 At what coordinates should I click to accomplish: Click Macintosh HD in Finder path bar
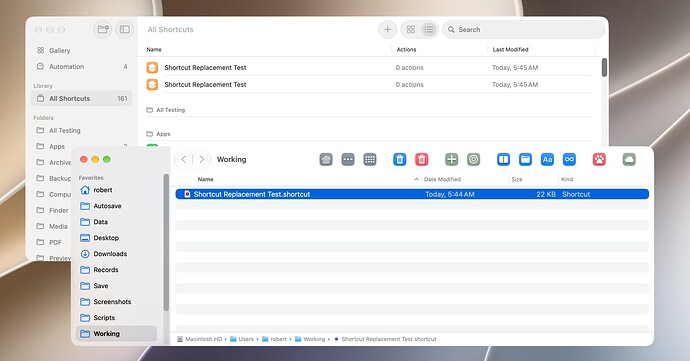pos(200,339)
